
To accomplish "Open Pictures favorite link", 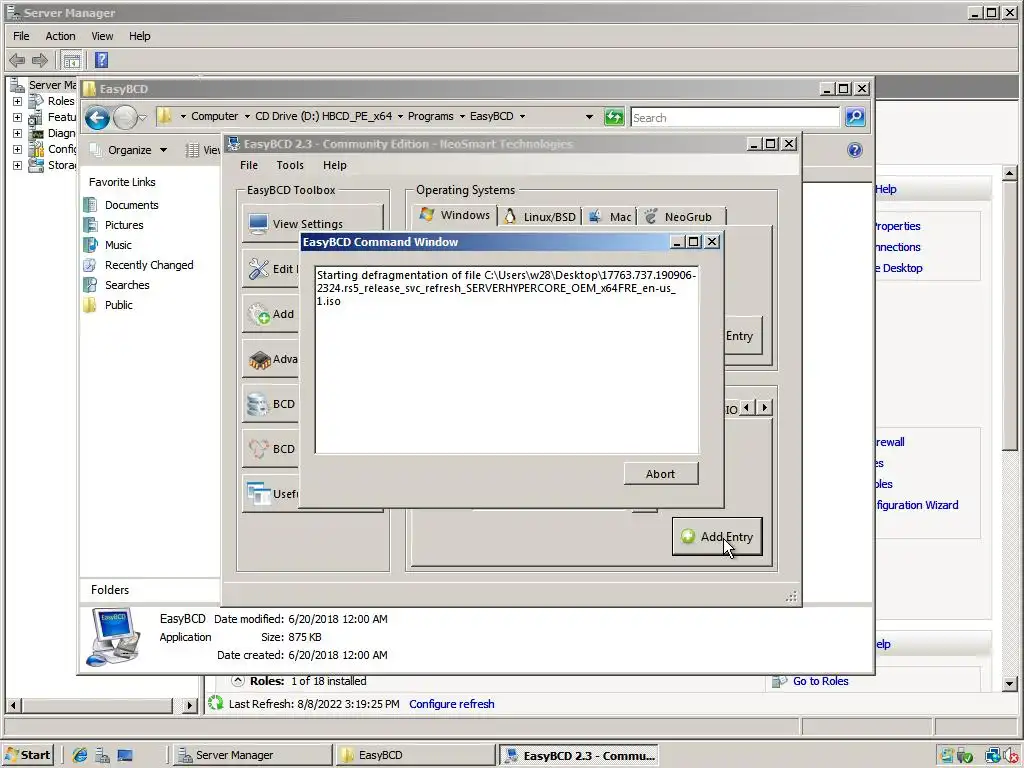I will tap(124, 225).
